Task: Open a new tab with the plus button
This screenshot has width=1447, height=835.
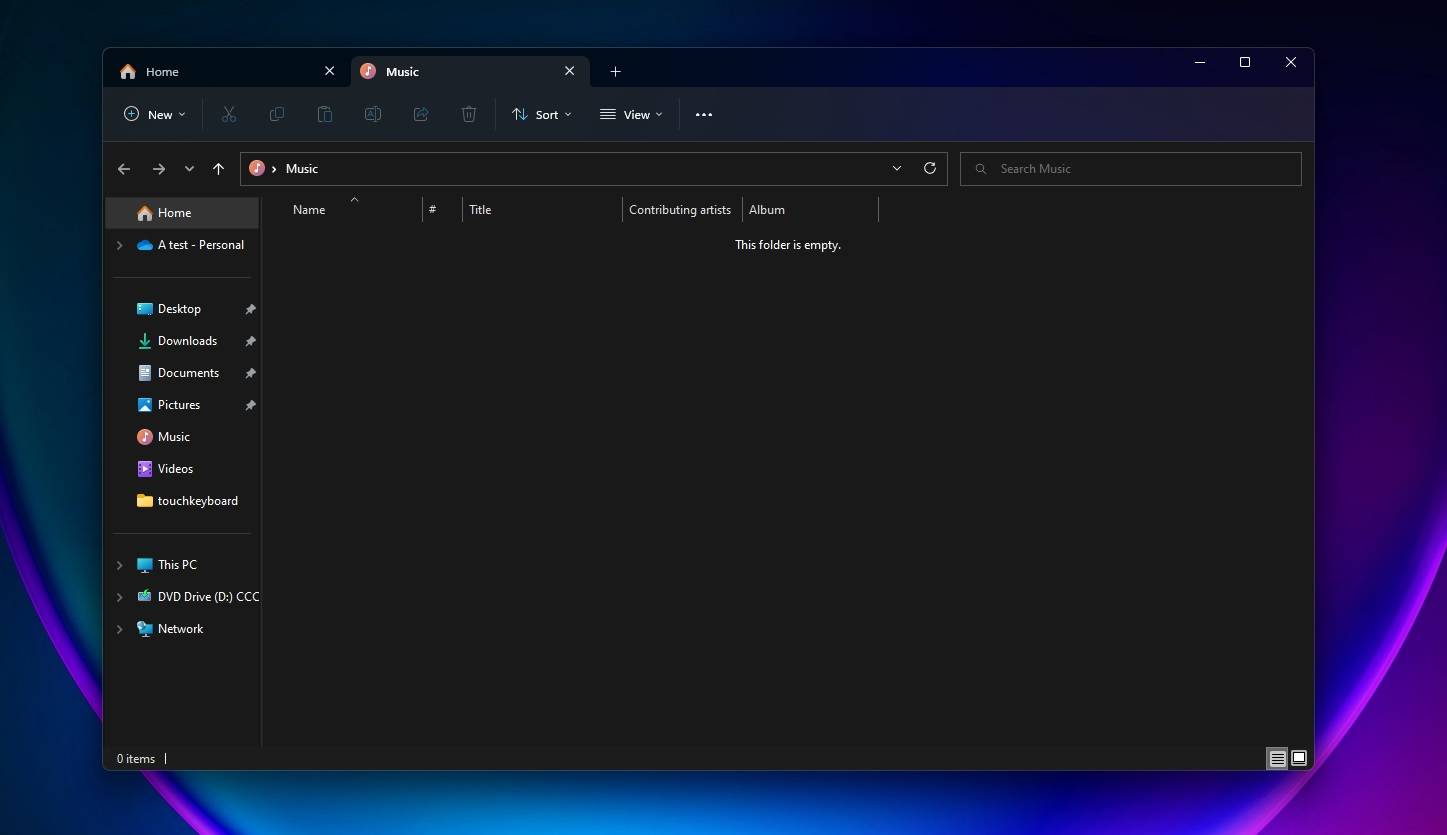Action: point(615,71)
